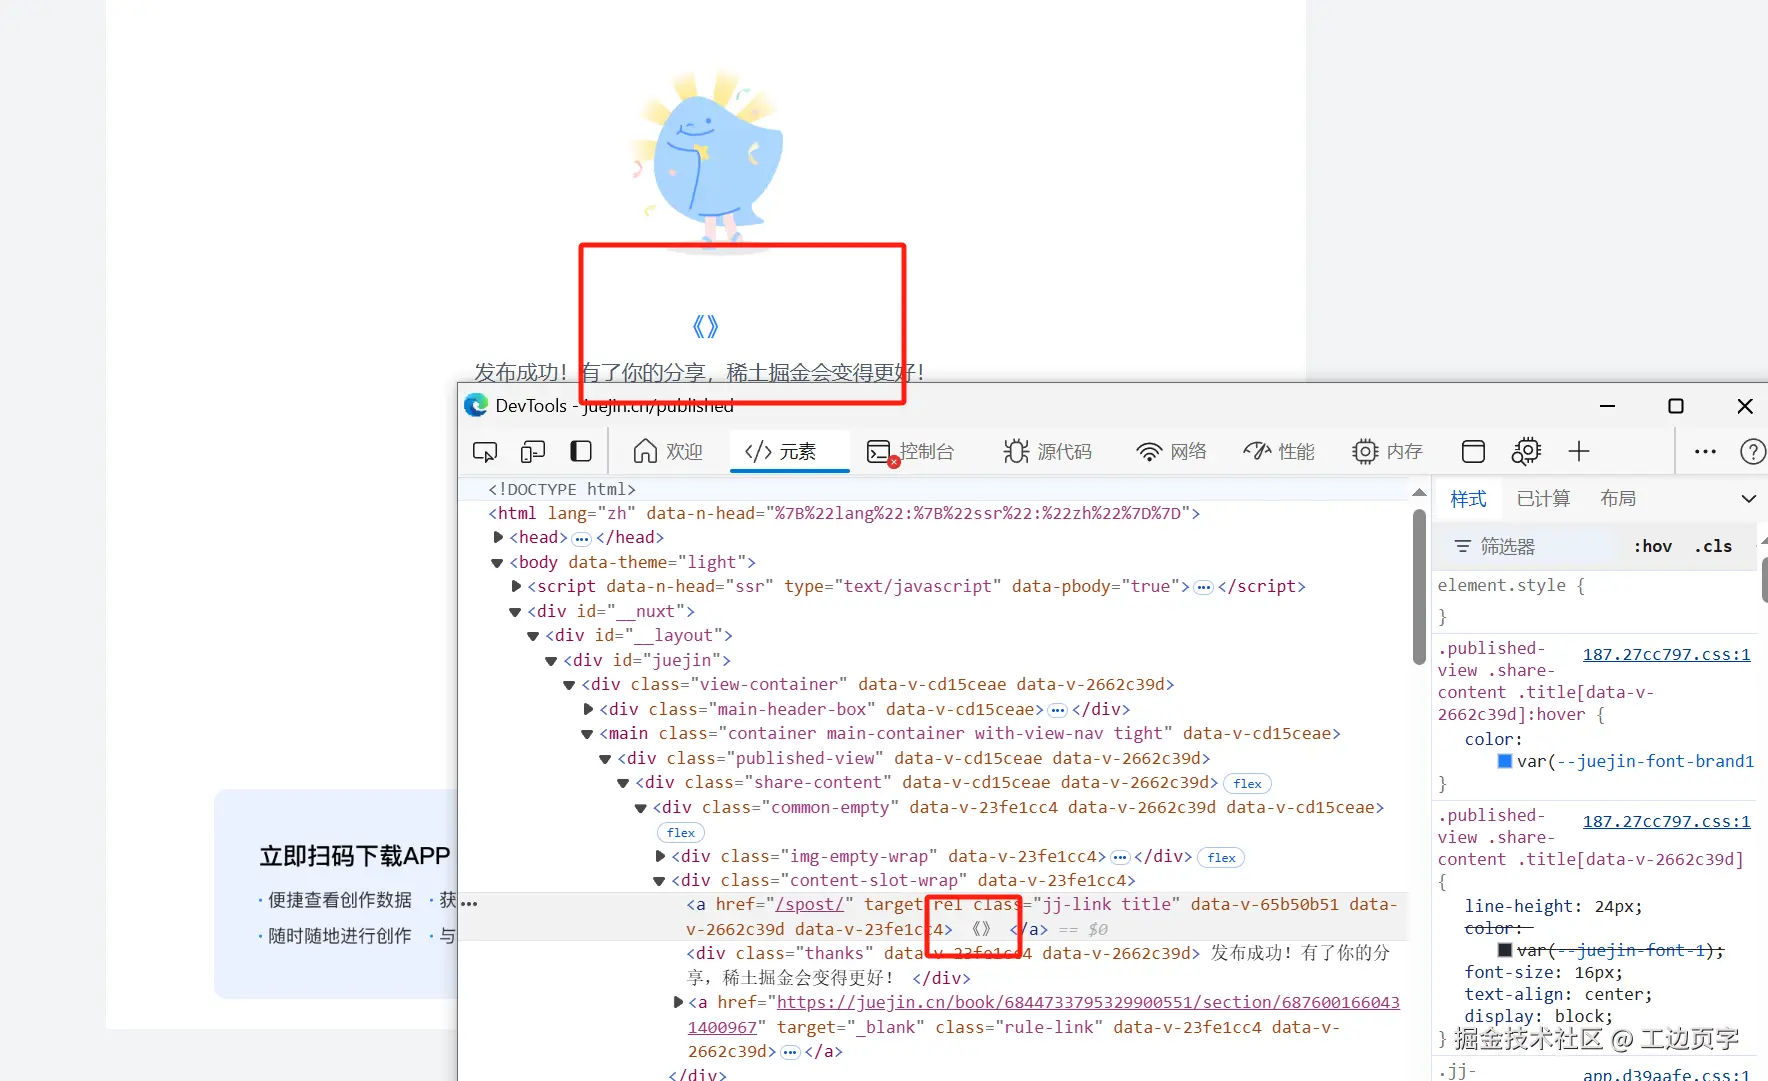Open the 187.27cc797.css:1 stylesheet link
1768x1081 pixels.
coord(1666,654)
